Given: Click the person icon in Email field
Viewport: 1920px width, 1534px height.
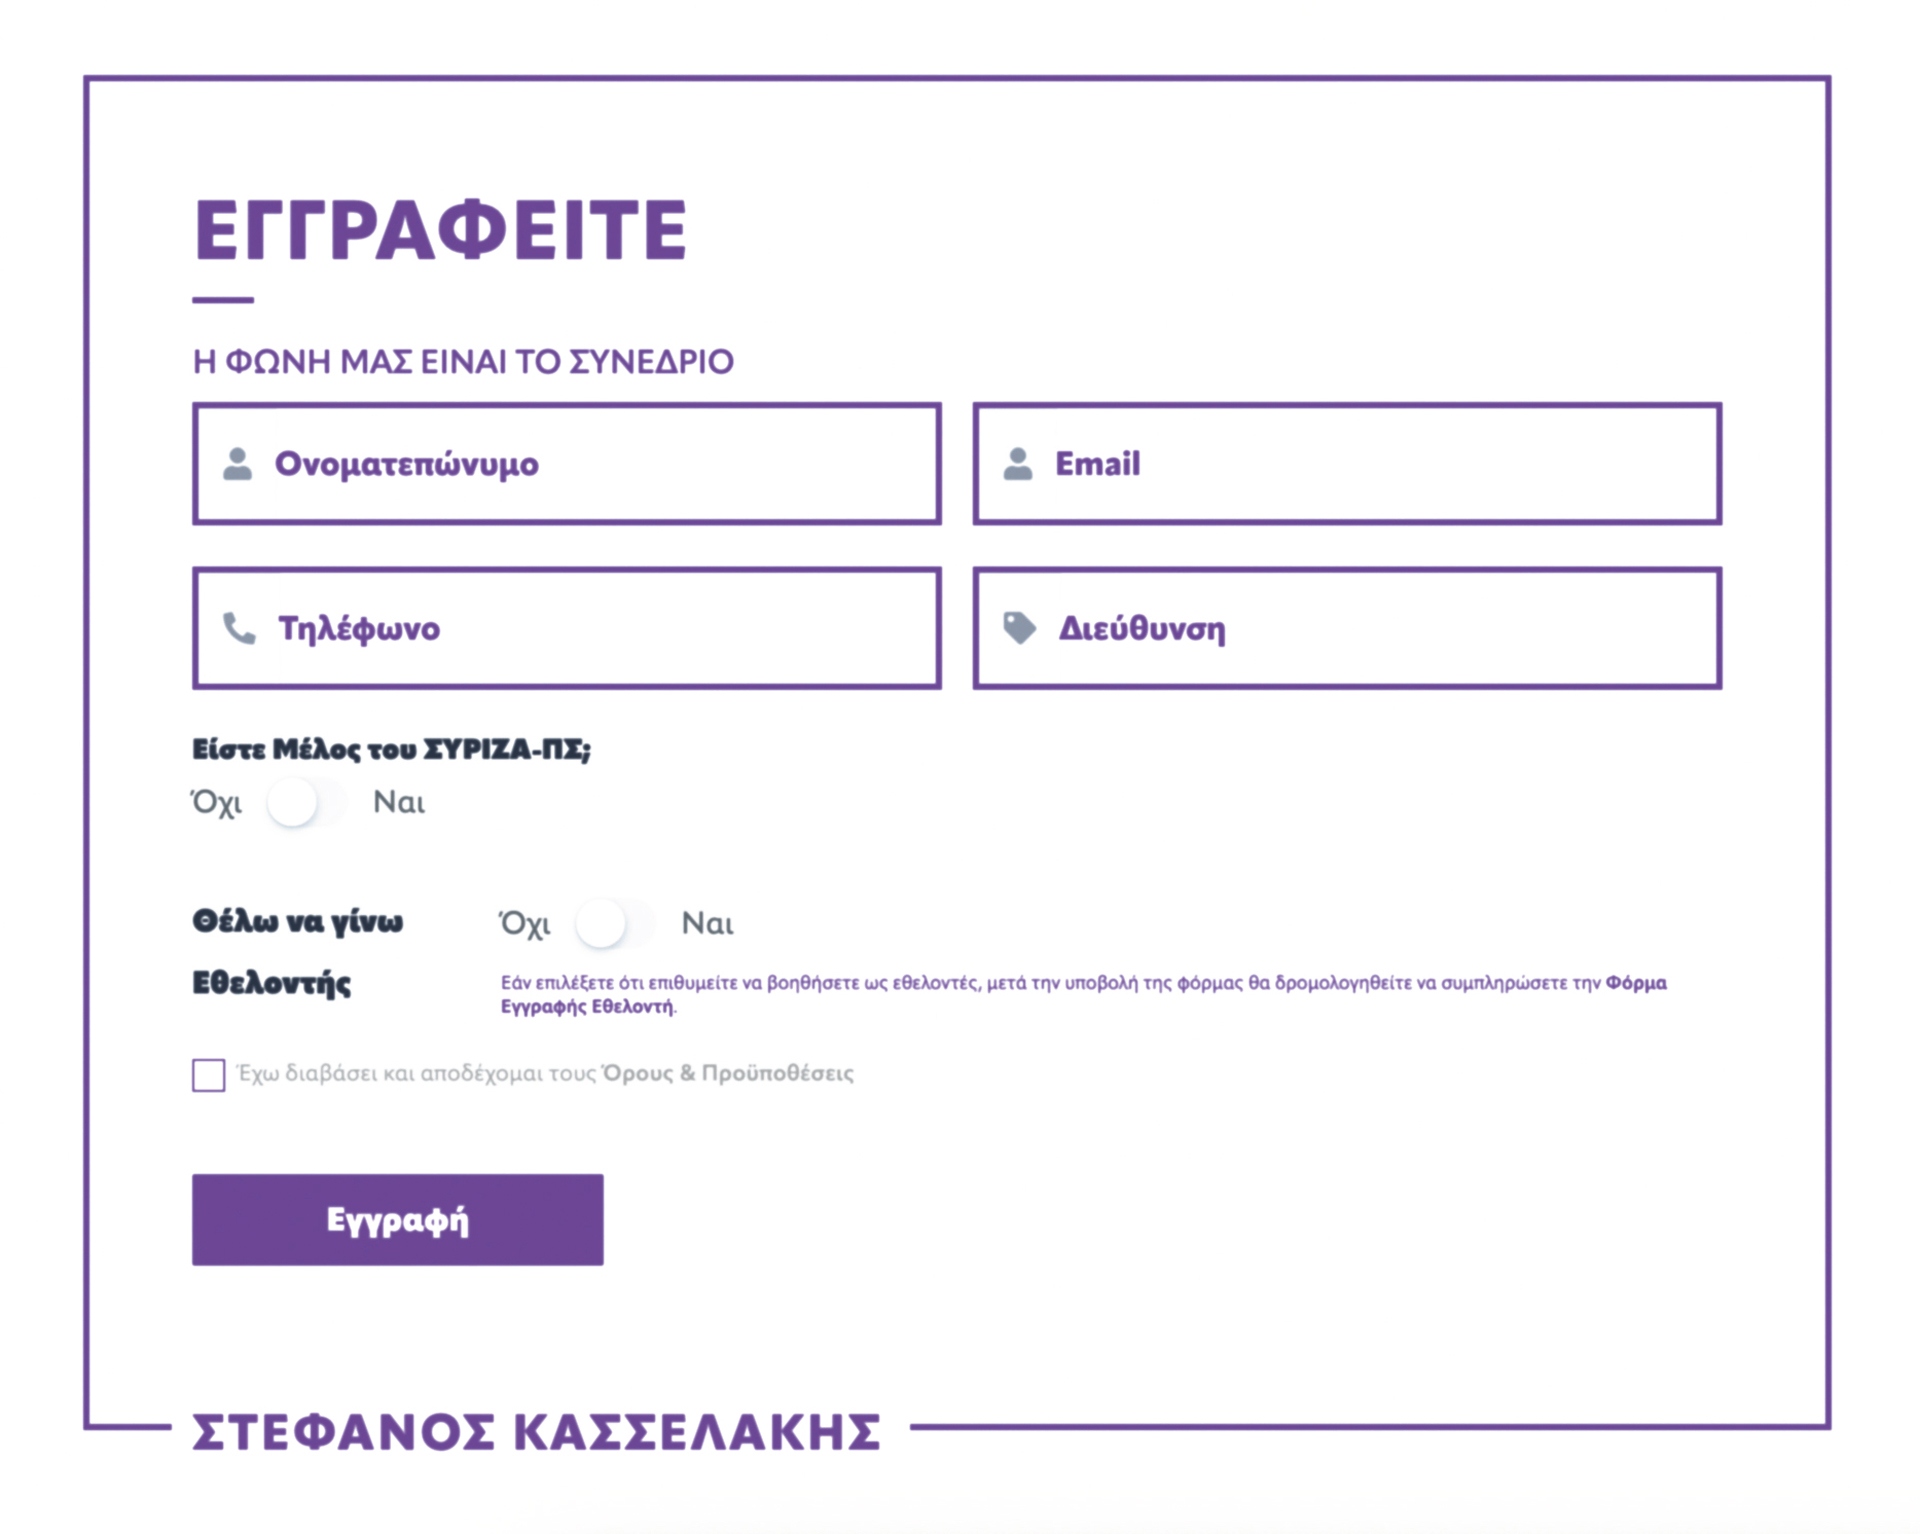Looking at the screenshot, I should click(1017, 464).
